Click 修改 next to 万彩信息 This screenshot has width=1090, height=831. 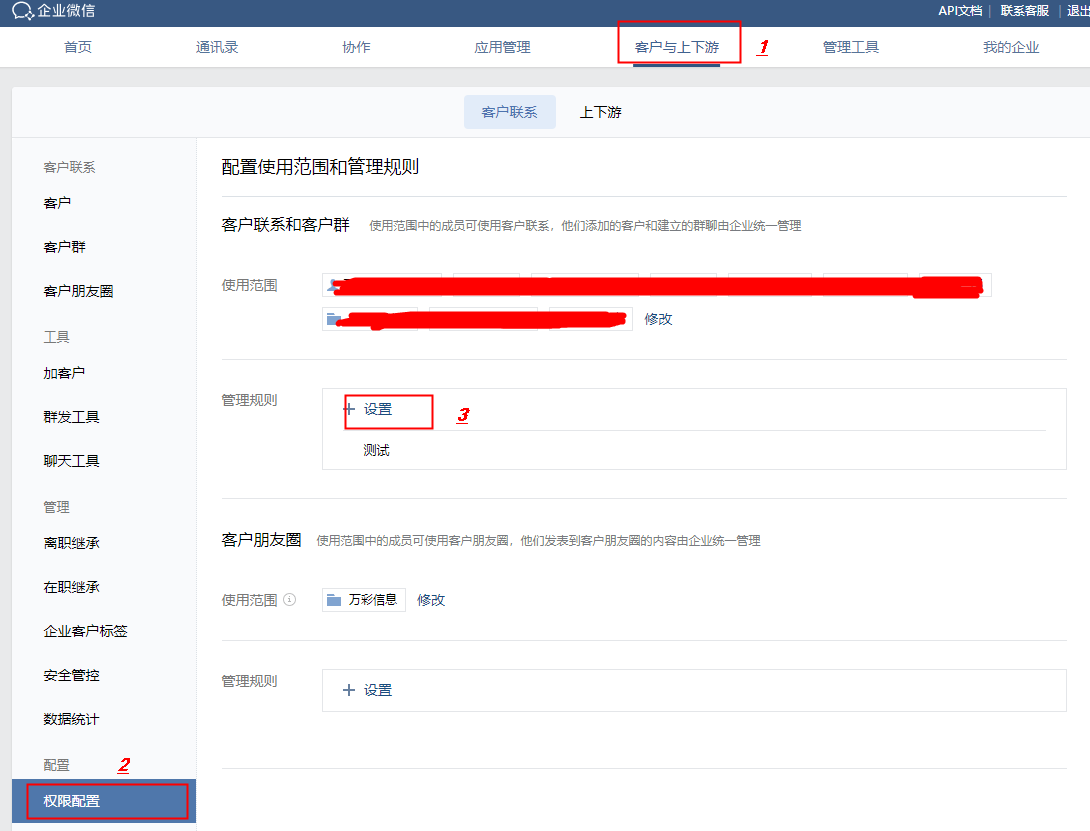tap(431, 600)
